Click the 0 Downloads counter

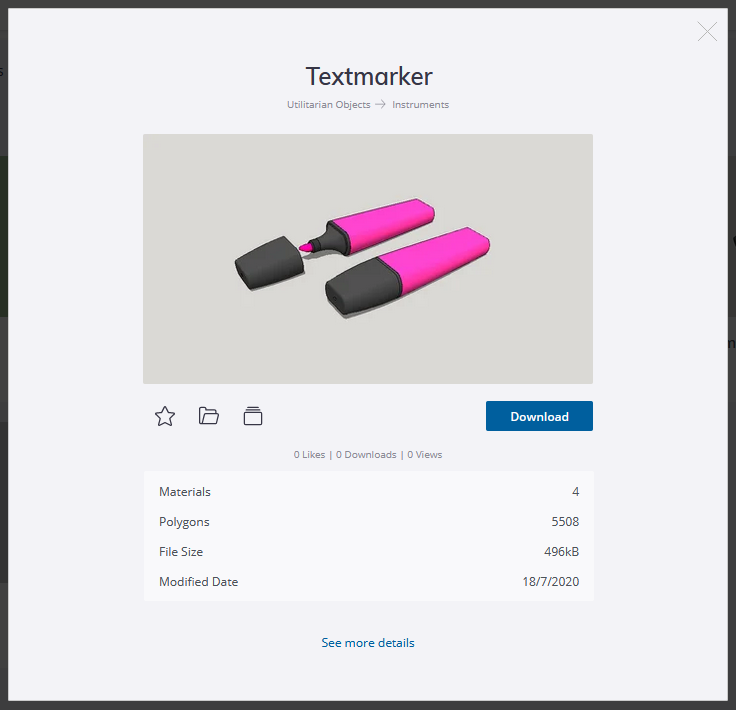tap(366, 454)
